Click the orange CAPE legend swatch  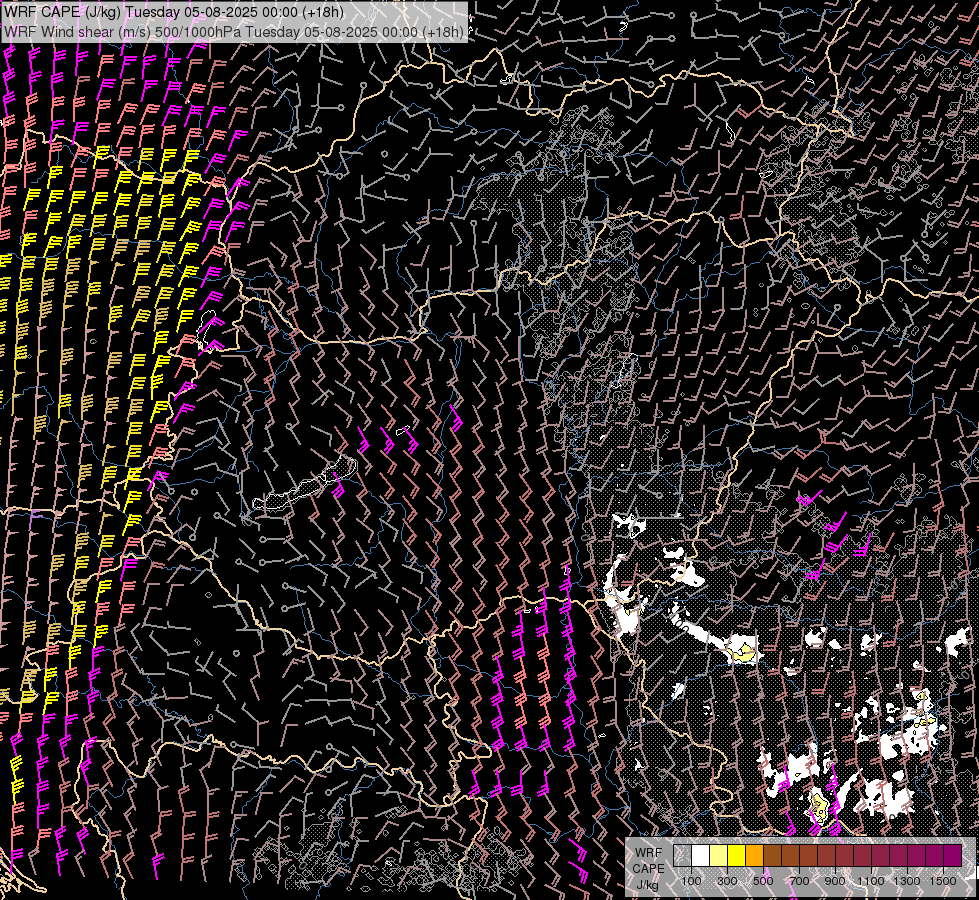754,855
